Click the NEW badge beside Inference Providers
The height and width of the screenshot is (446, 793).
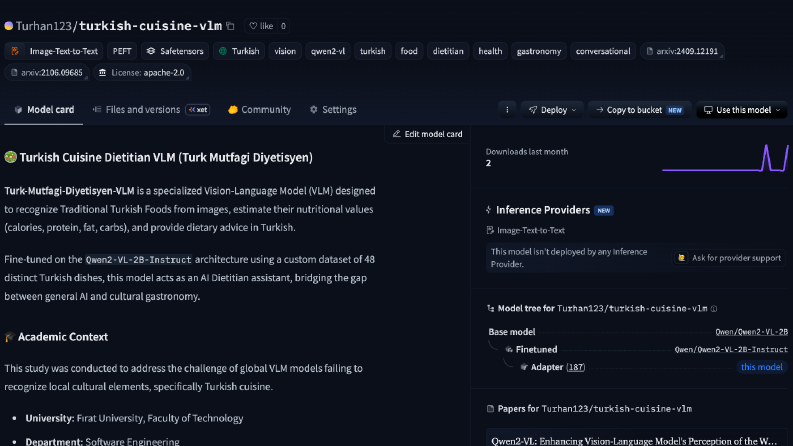coord(604,210)
